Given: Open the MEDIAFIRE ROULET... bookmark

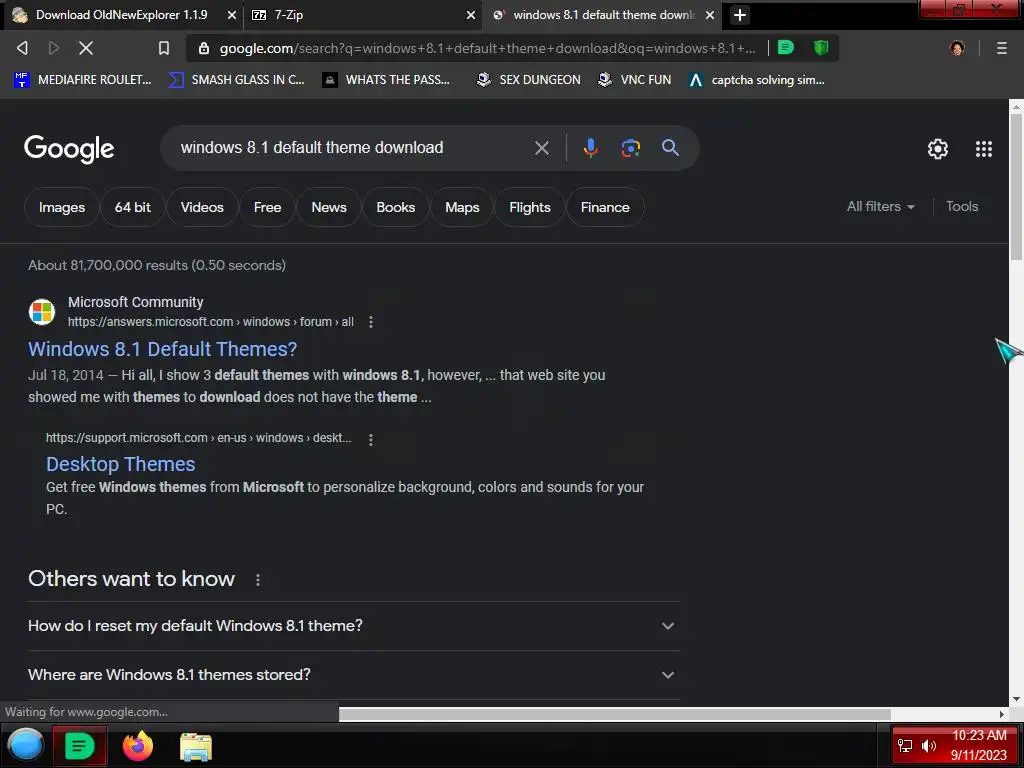Looking at the screenshot, I should [82, 80].
